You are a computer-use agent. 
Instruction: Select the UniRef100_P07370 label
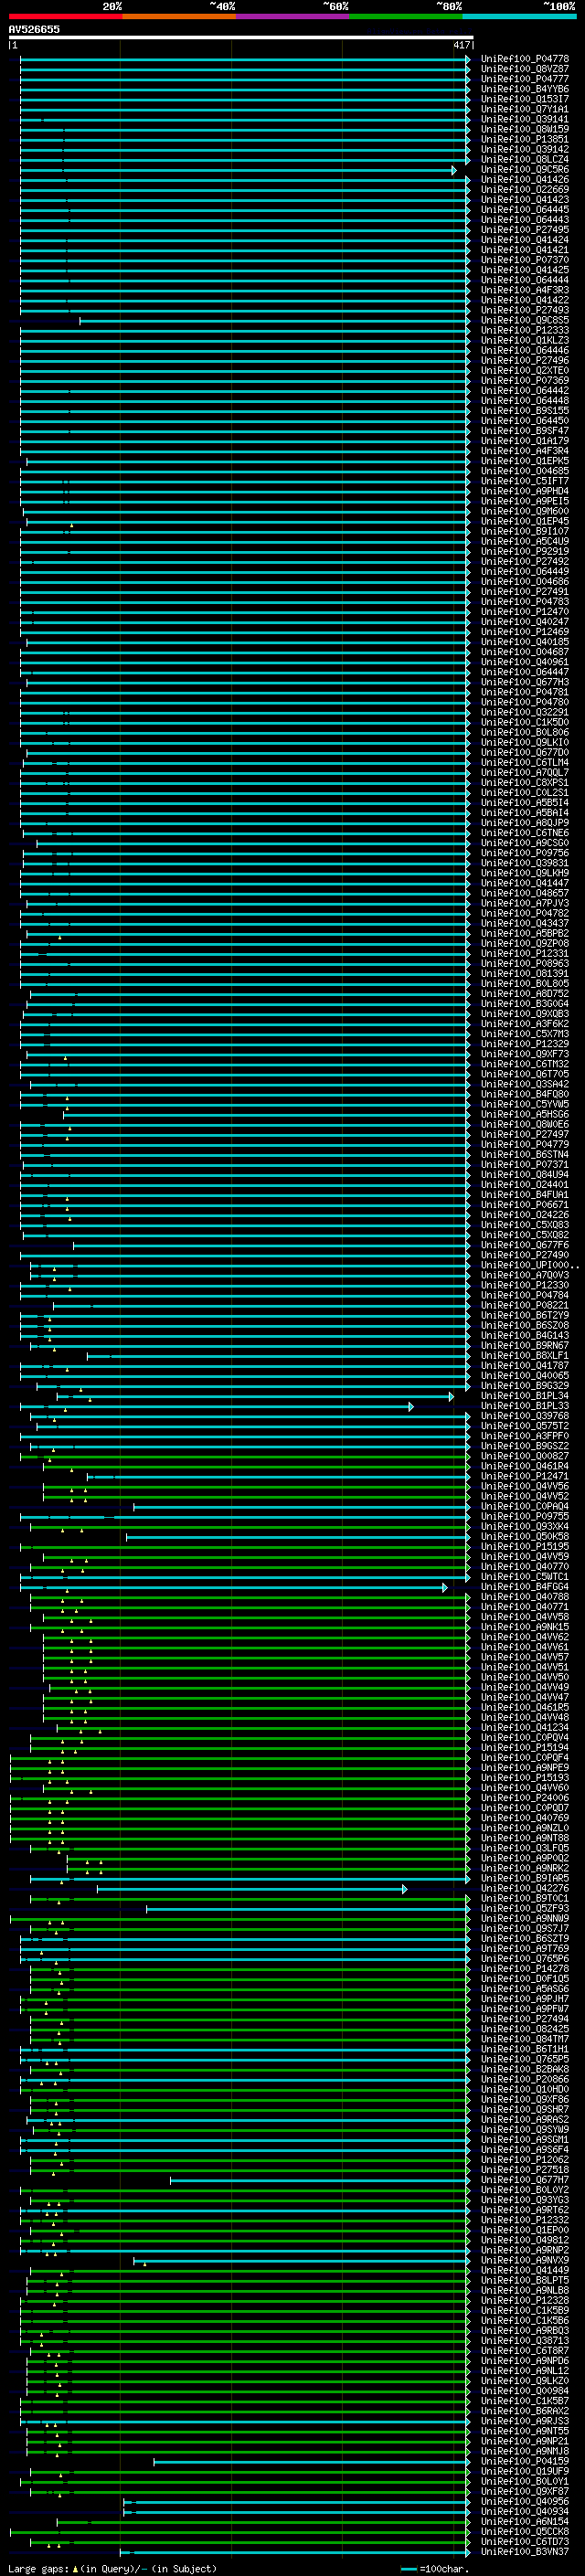[x=525, y=260]
